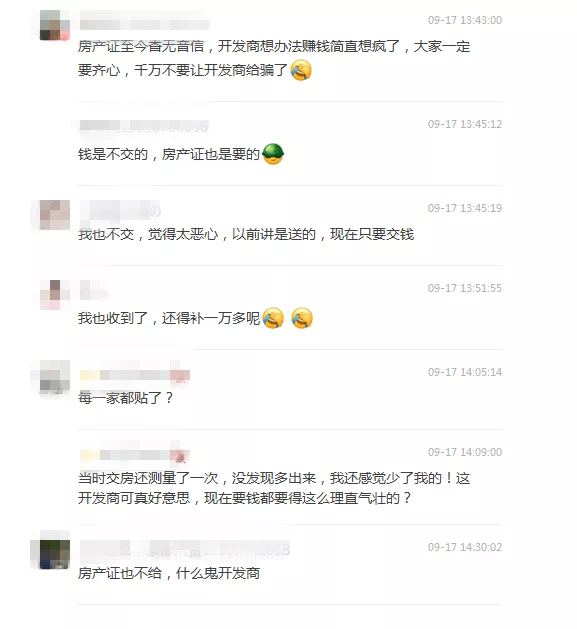This screenshot has width=577, height=629.
Task: Click blurred username of 14:30:02 comment
Action: click(x=185, y=549)
